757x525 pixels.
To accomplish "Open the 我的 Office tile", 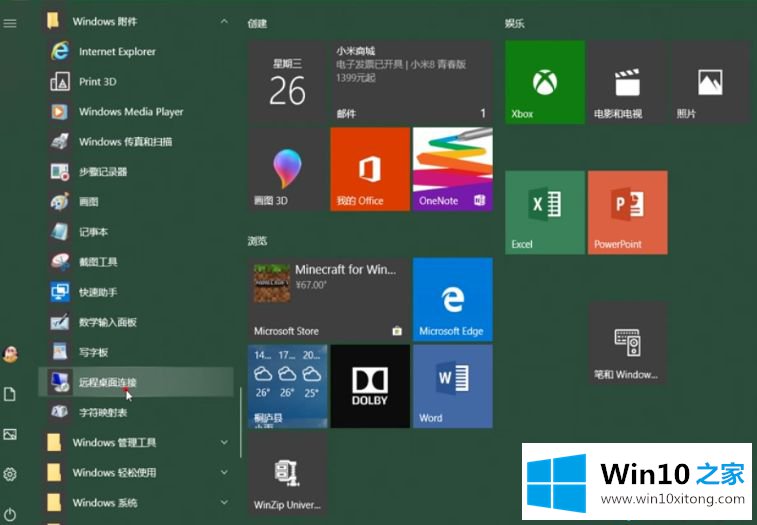I will pyautogui.click(x=370, y=169).
